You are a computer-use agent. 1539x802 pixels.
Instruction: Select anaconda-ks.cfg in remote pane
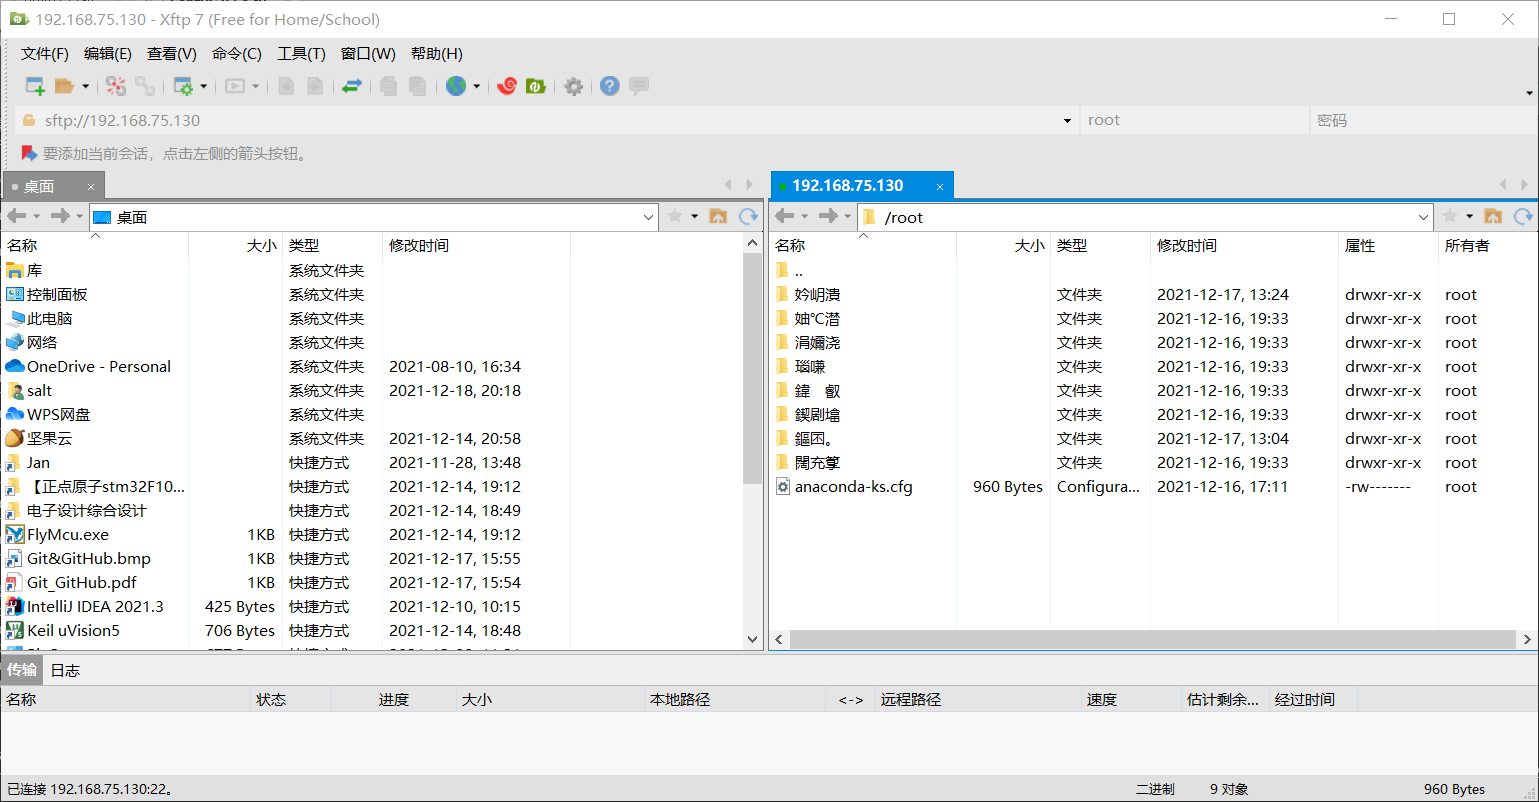(853, 487)
